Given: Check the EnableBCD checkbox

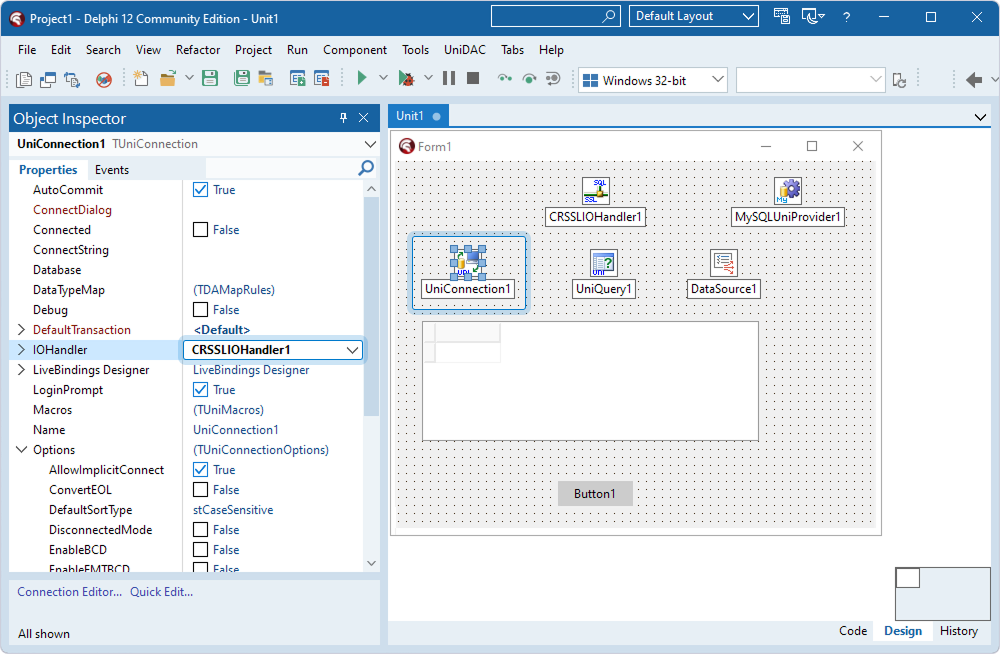Looking at the screenshot, I should point(200,549).
